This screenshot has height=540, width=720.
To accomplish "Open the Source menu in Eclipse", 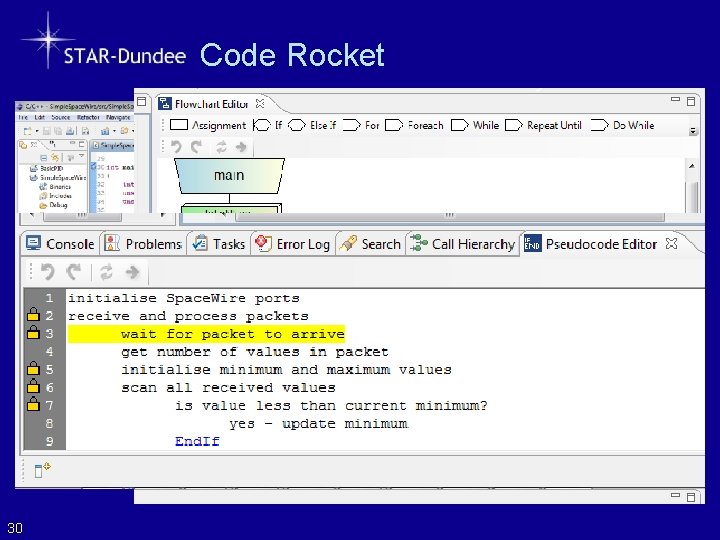I will tap(61, 118).
